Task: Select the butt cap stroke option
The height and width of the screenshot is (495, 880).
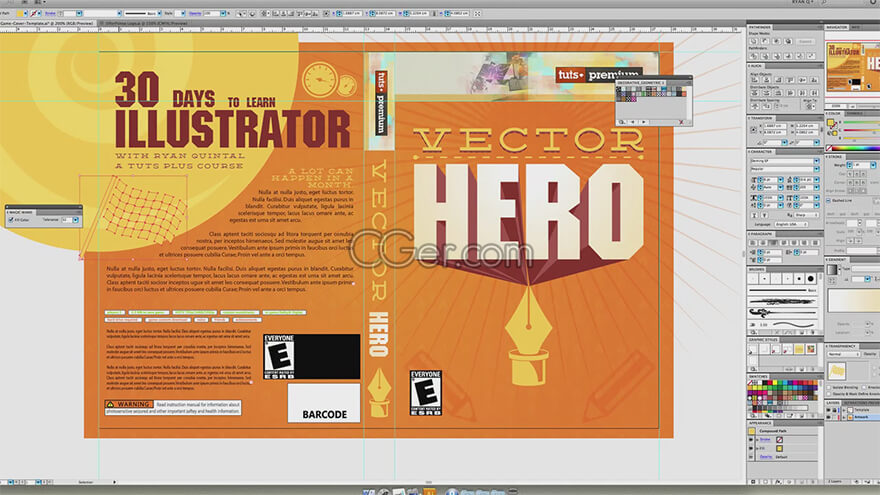Action: click(x=850, y=174)
